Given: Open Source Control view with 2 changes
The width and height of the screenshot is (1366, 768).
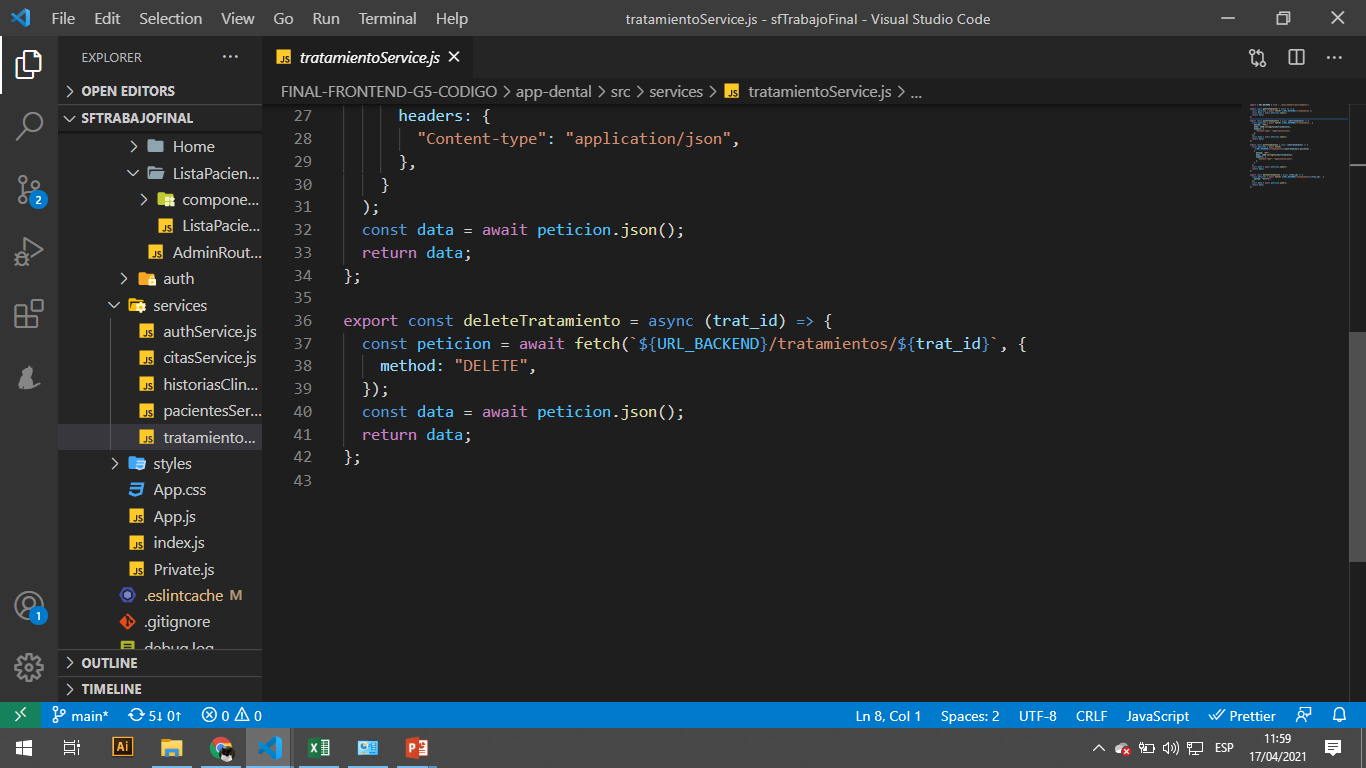Looking at the screenshot, I should point(29,189).
